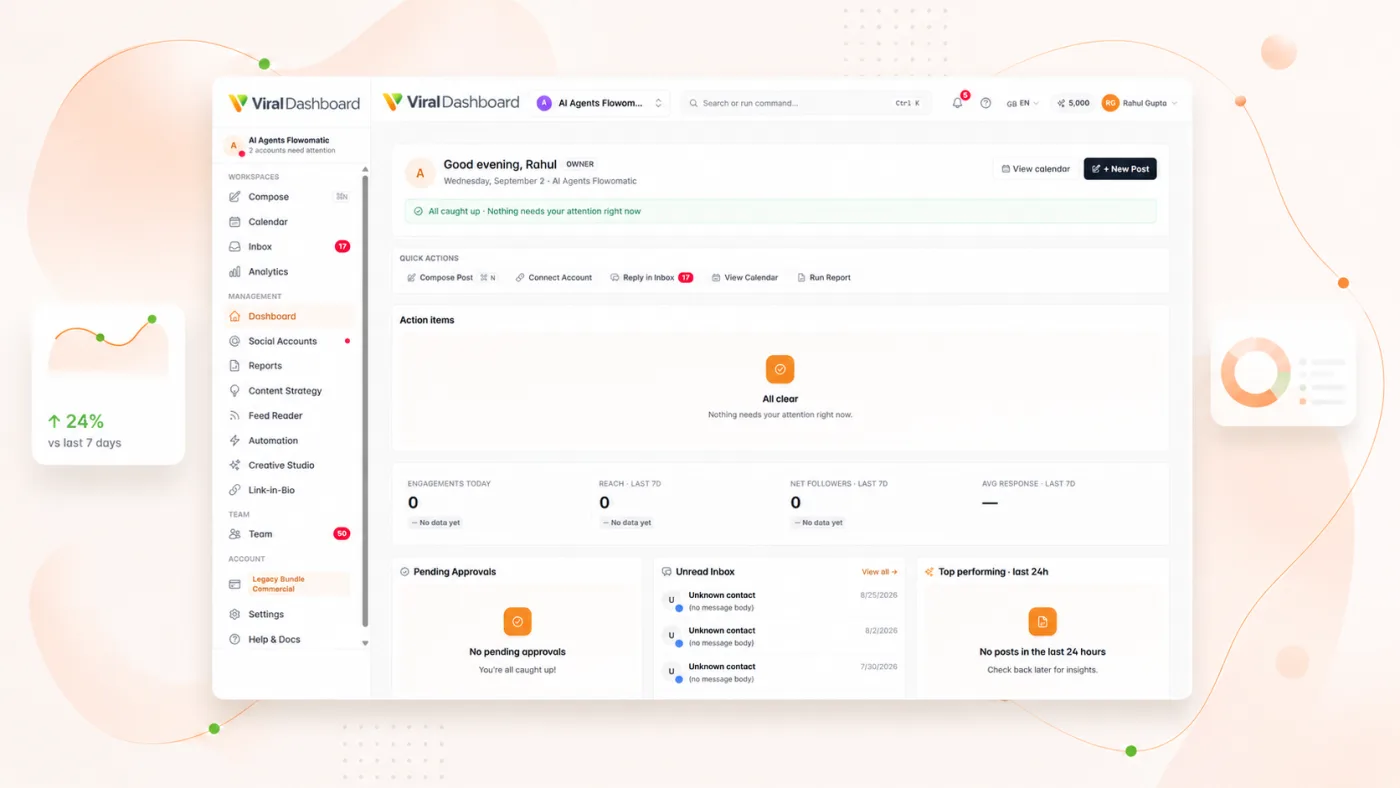Viewport: 1400px width, 788px height.
Task: Open Settings in the sidebar
Action: tap(290, 614)
